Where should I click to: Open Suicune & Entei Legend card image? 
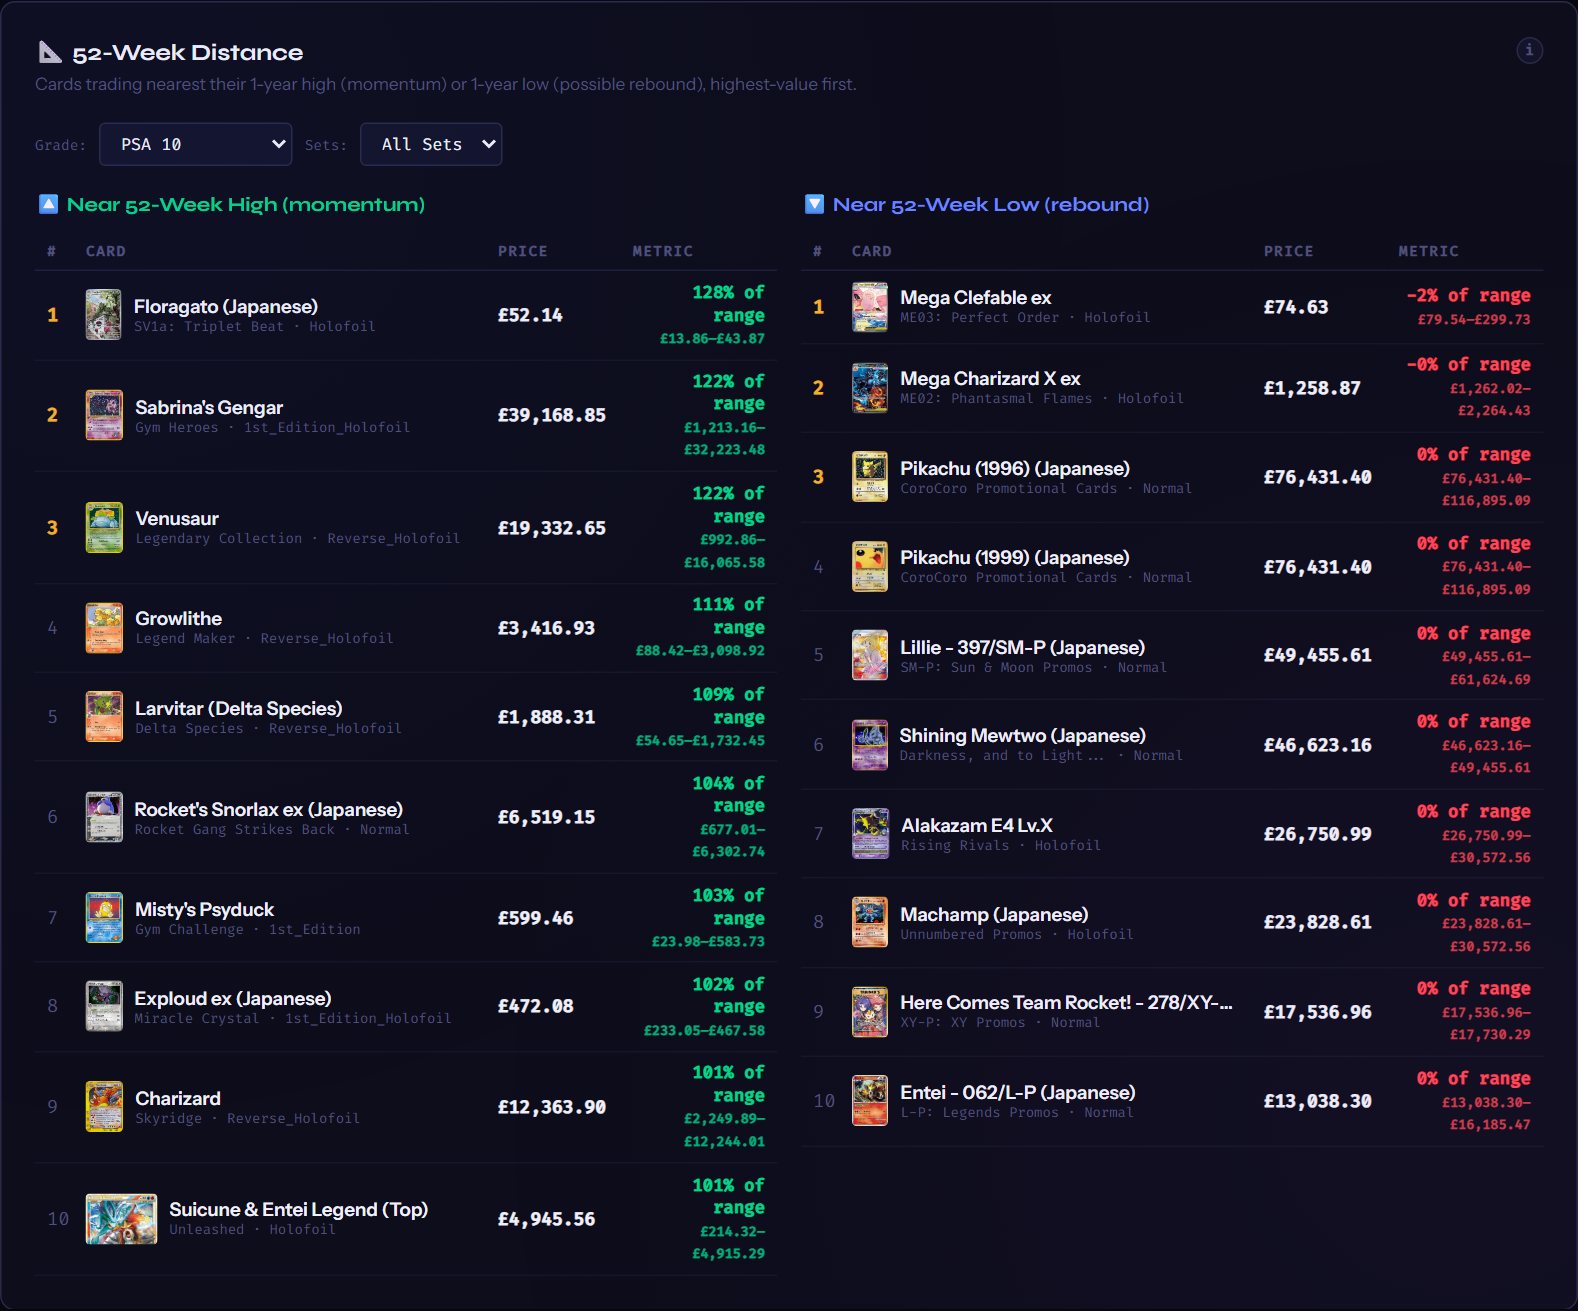click(x=121, y=1219)
